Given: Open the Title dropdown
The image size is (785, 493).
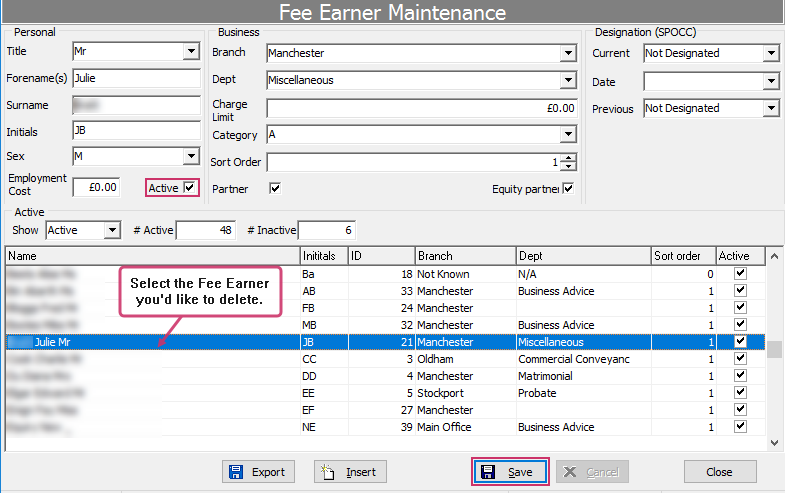Looking at the screenshot, I should click(191, 51).
